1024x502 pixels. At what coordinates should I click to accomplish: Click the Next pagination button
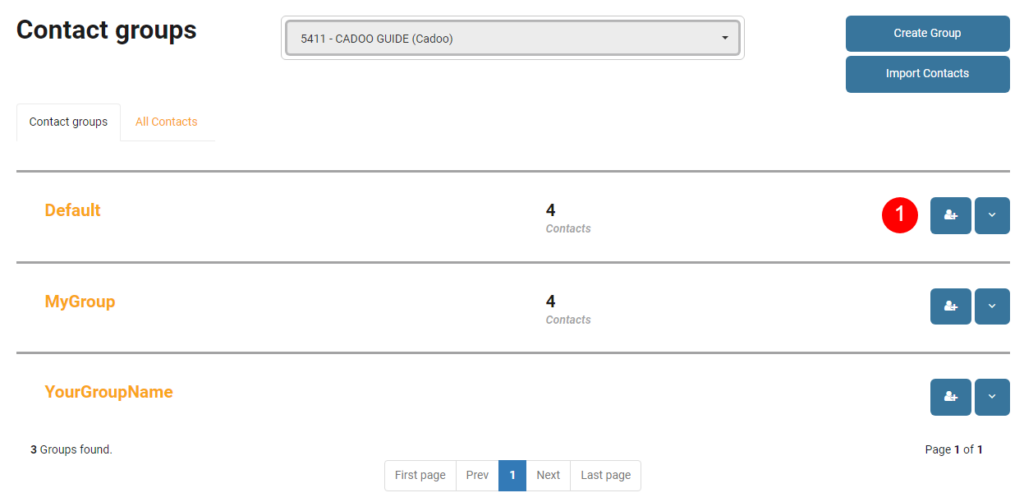pyautogui.click(x=548, y=475)
